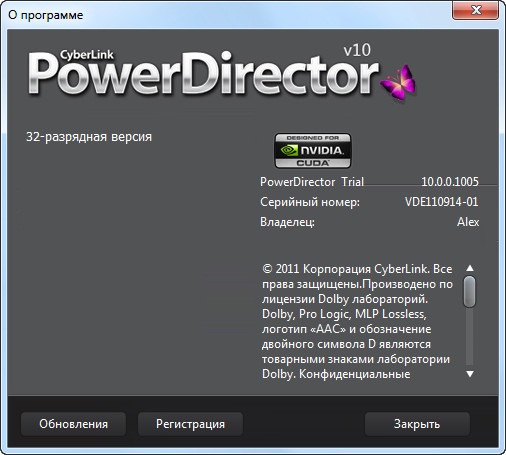Click the purple butterfly logo
Viewport: 506px width, 455px height.
399,82
